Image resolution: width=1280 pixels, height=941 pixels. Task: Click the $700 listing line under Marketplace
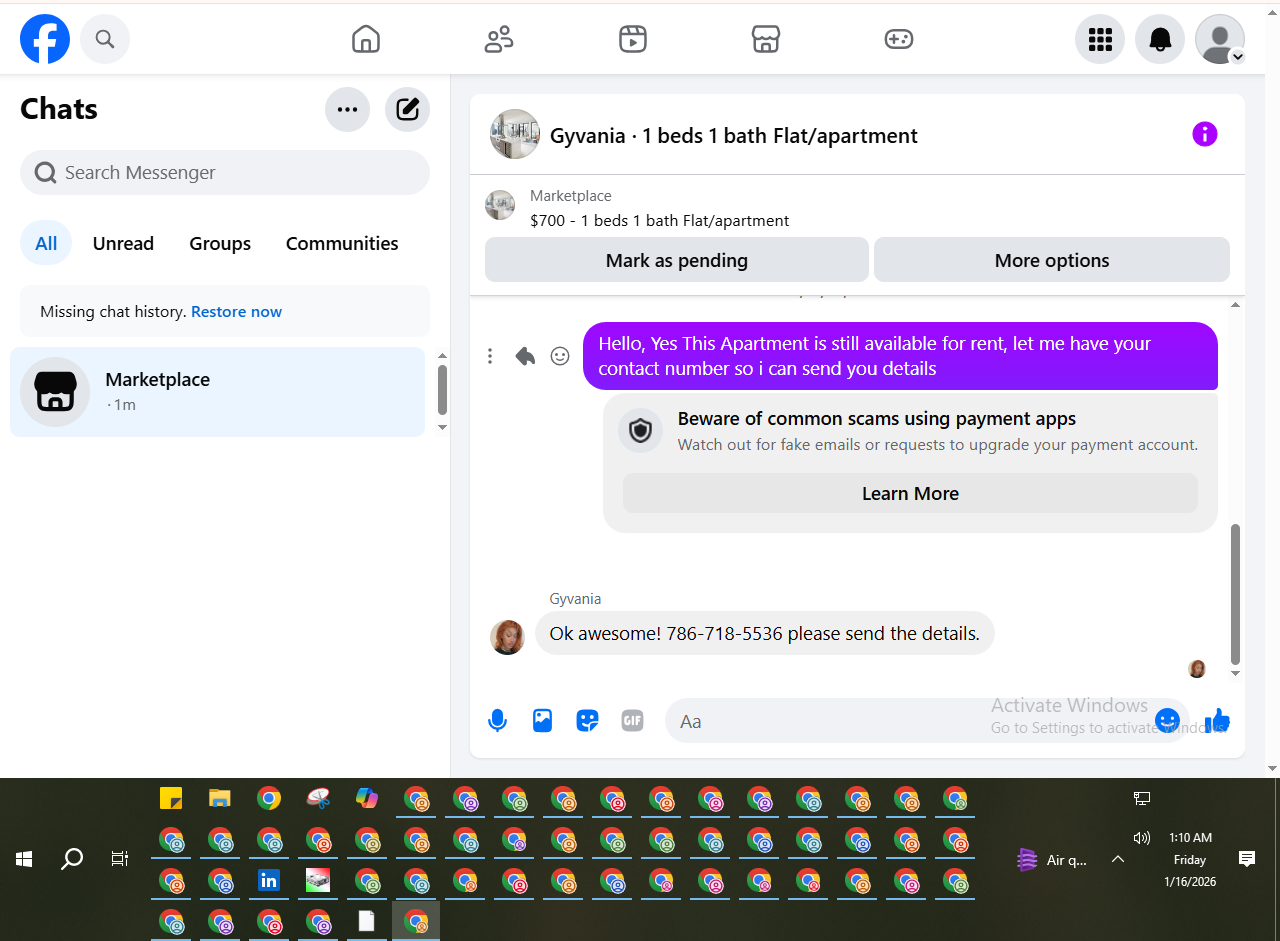click(x=659, y=221)
